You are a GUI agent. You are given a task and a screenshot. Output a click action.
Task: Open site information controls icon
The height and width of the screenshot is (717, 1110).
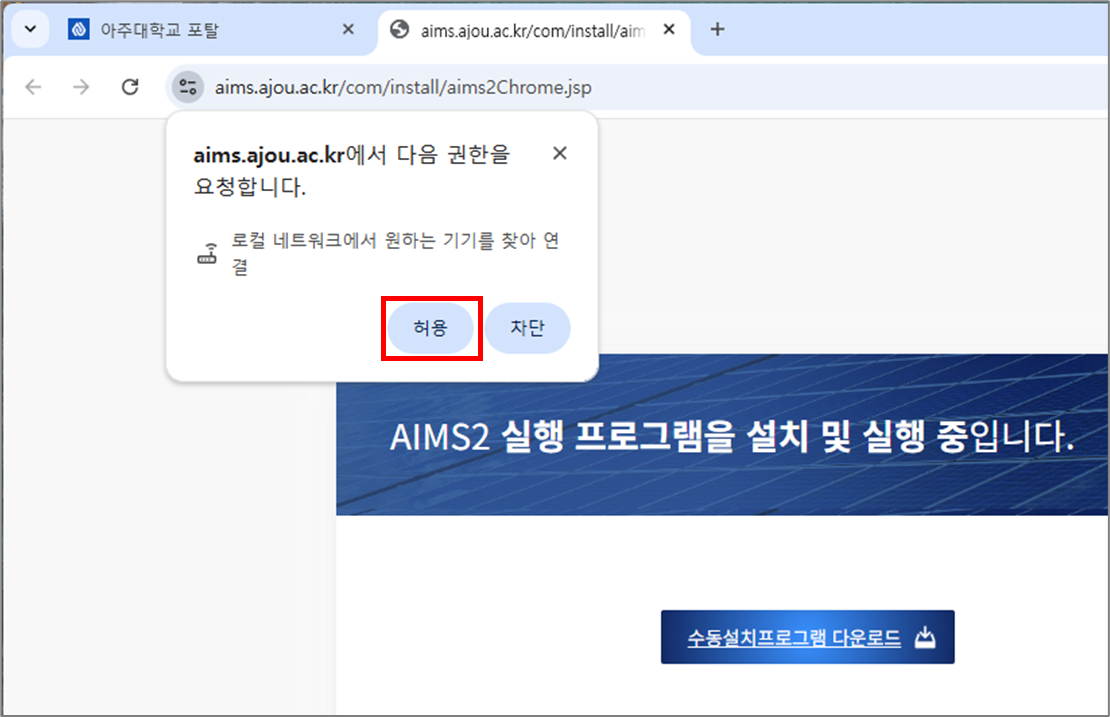click(187, 87)
